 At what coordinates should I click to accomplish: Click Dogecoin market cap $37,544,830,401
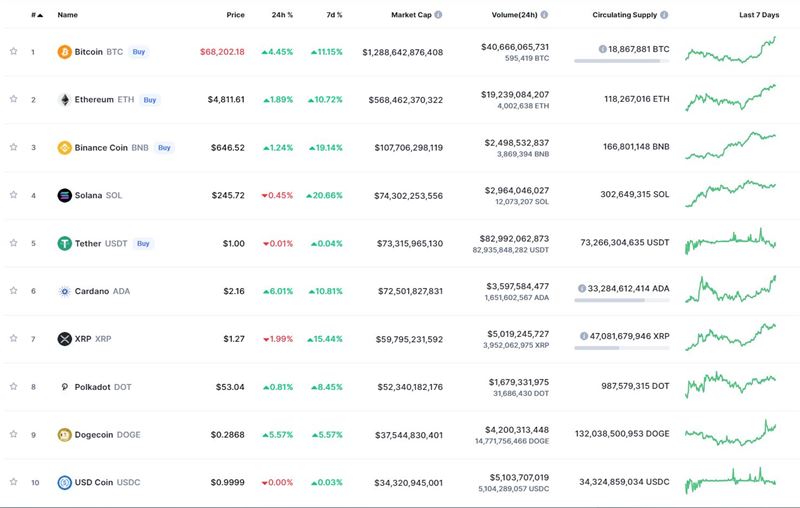pos(409,435)
